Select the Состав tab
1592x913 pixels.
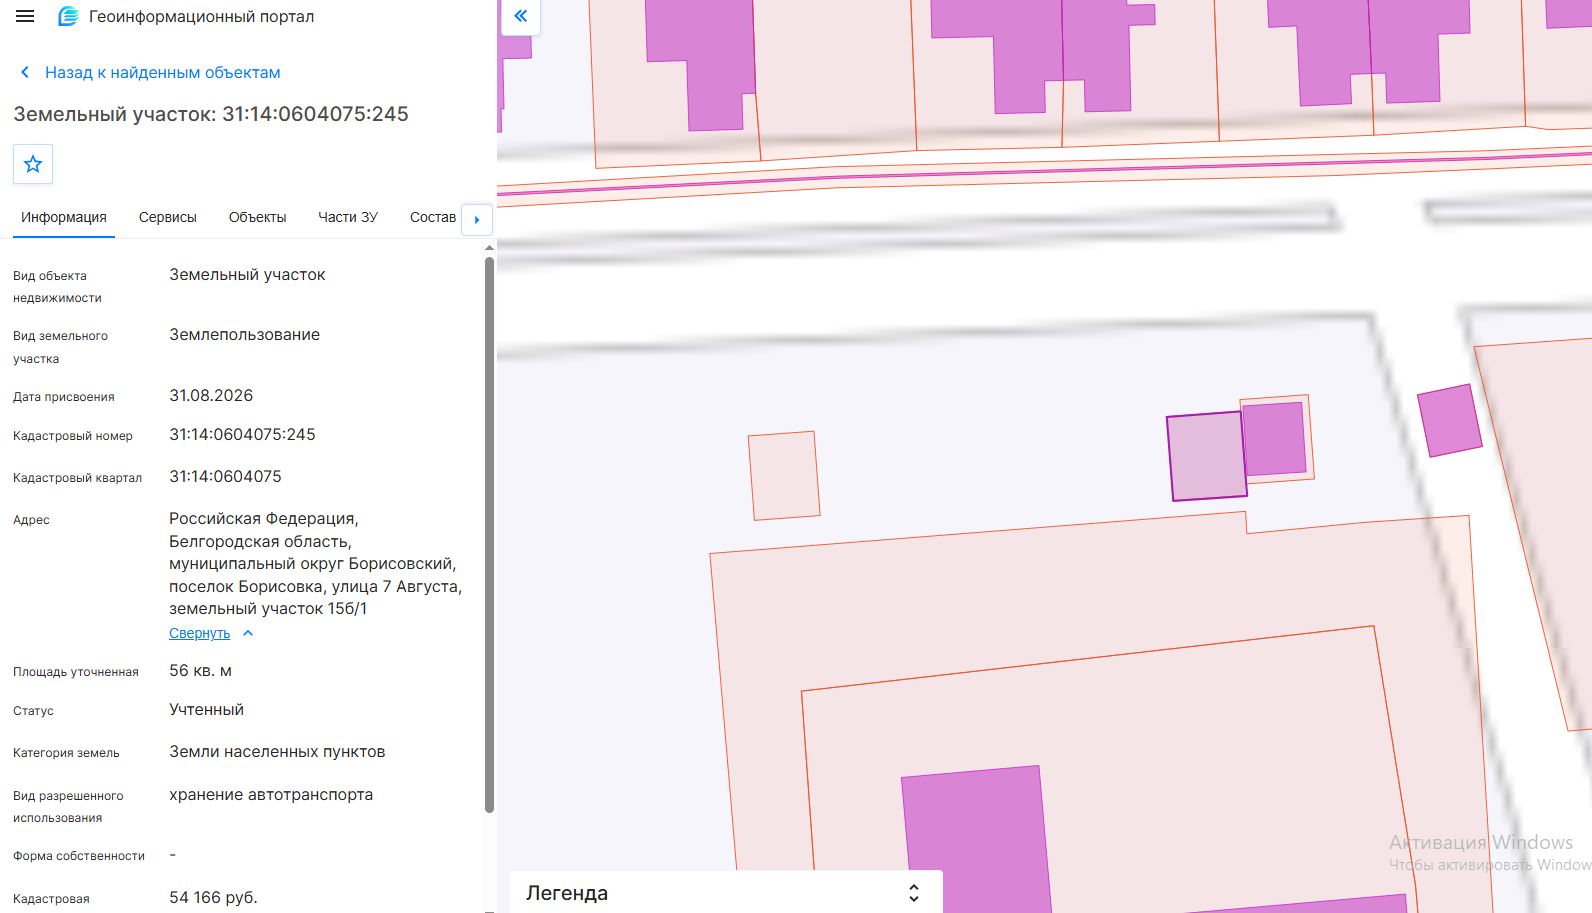(x=432, y=217)
